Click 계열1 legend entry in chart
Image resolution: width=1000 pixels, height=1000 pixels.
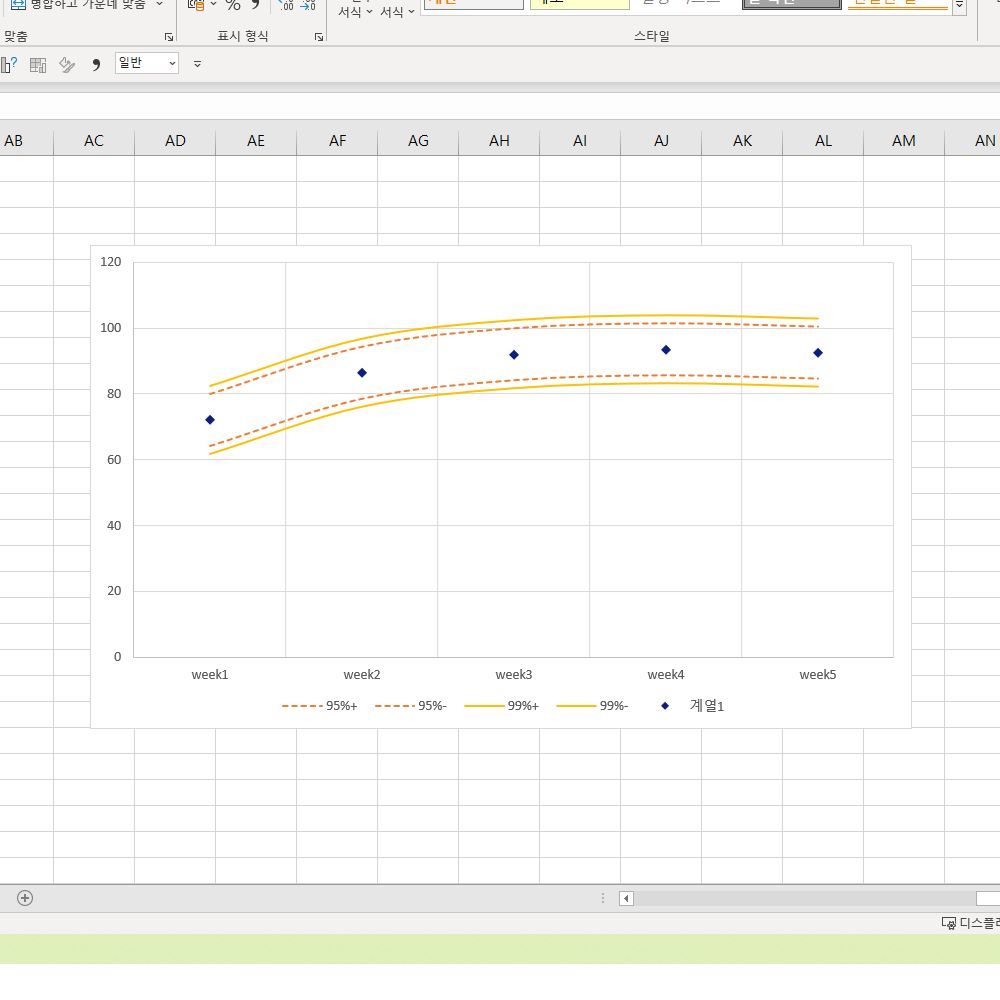[x=692, y=706]
